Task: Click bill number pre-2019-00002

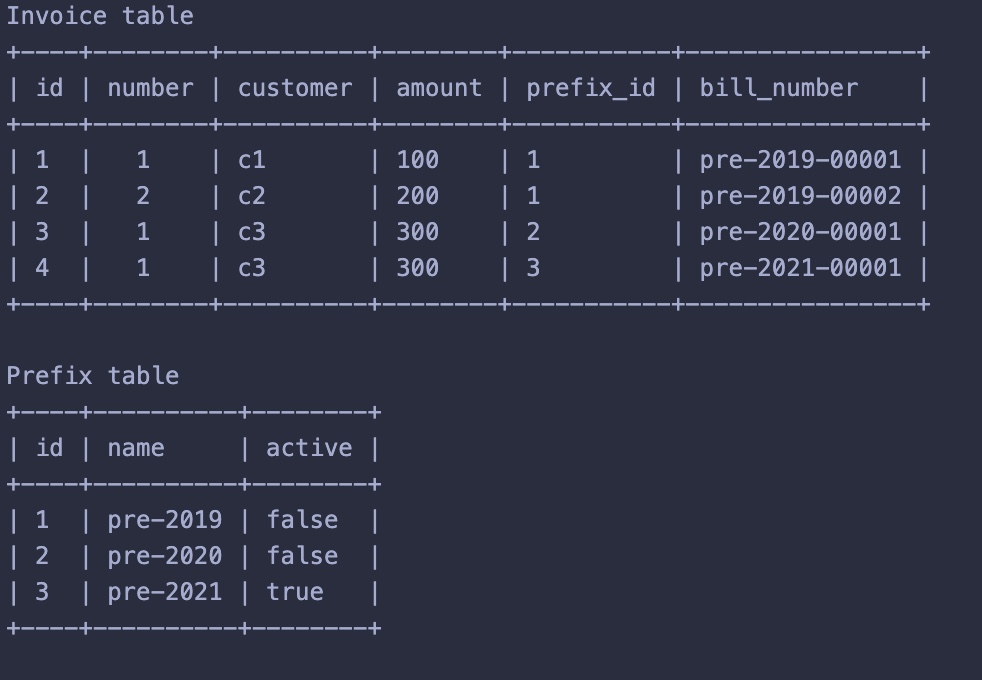Action: click(x=800, y=196)
